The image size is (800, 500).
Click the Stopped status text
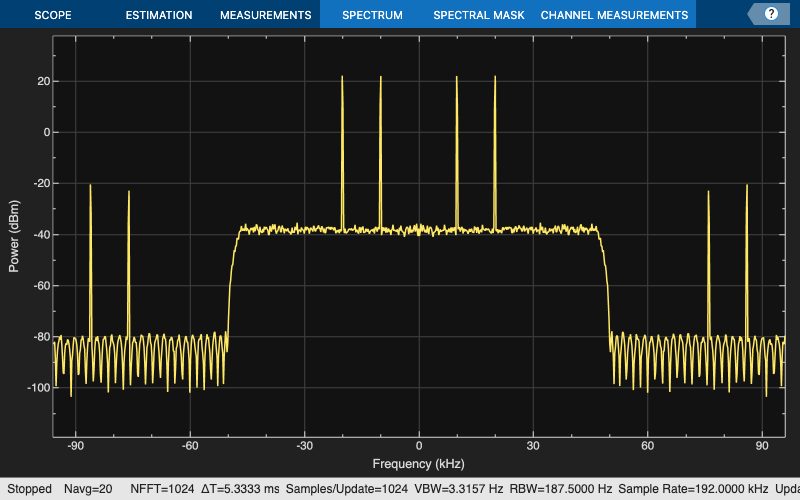30,489
